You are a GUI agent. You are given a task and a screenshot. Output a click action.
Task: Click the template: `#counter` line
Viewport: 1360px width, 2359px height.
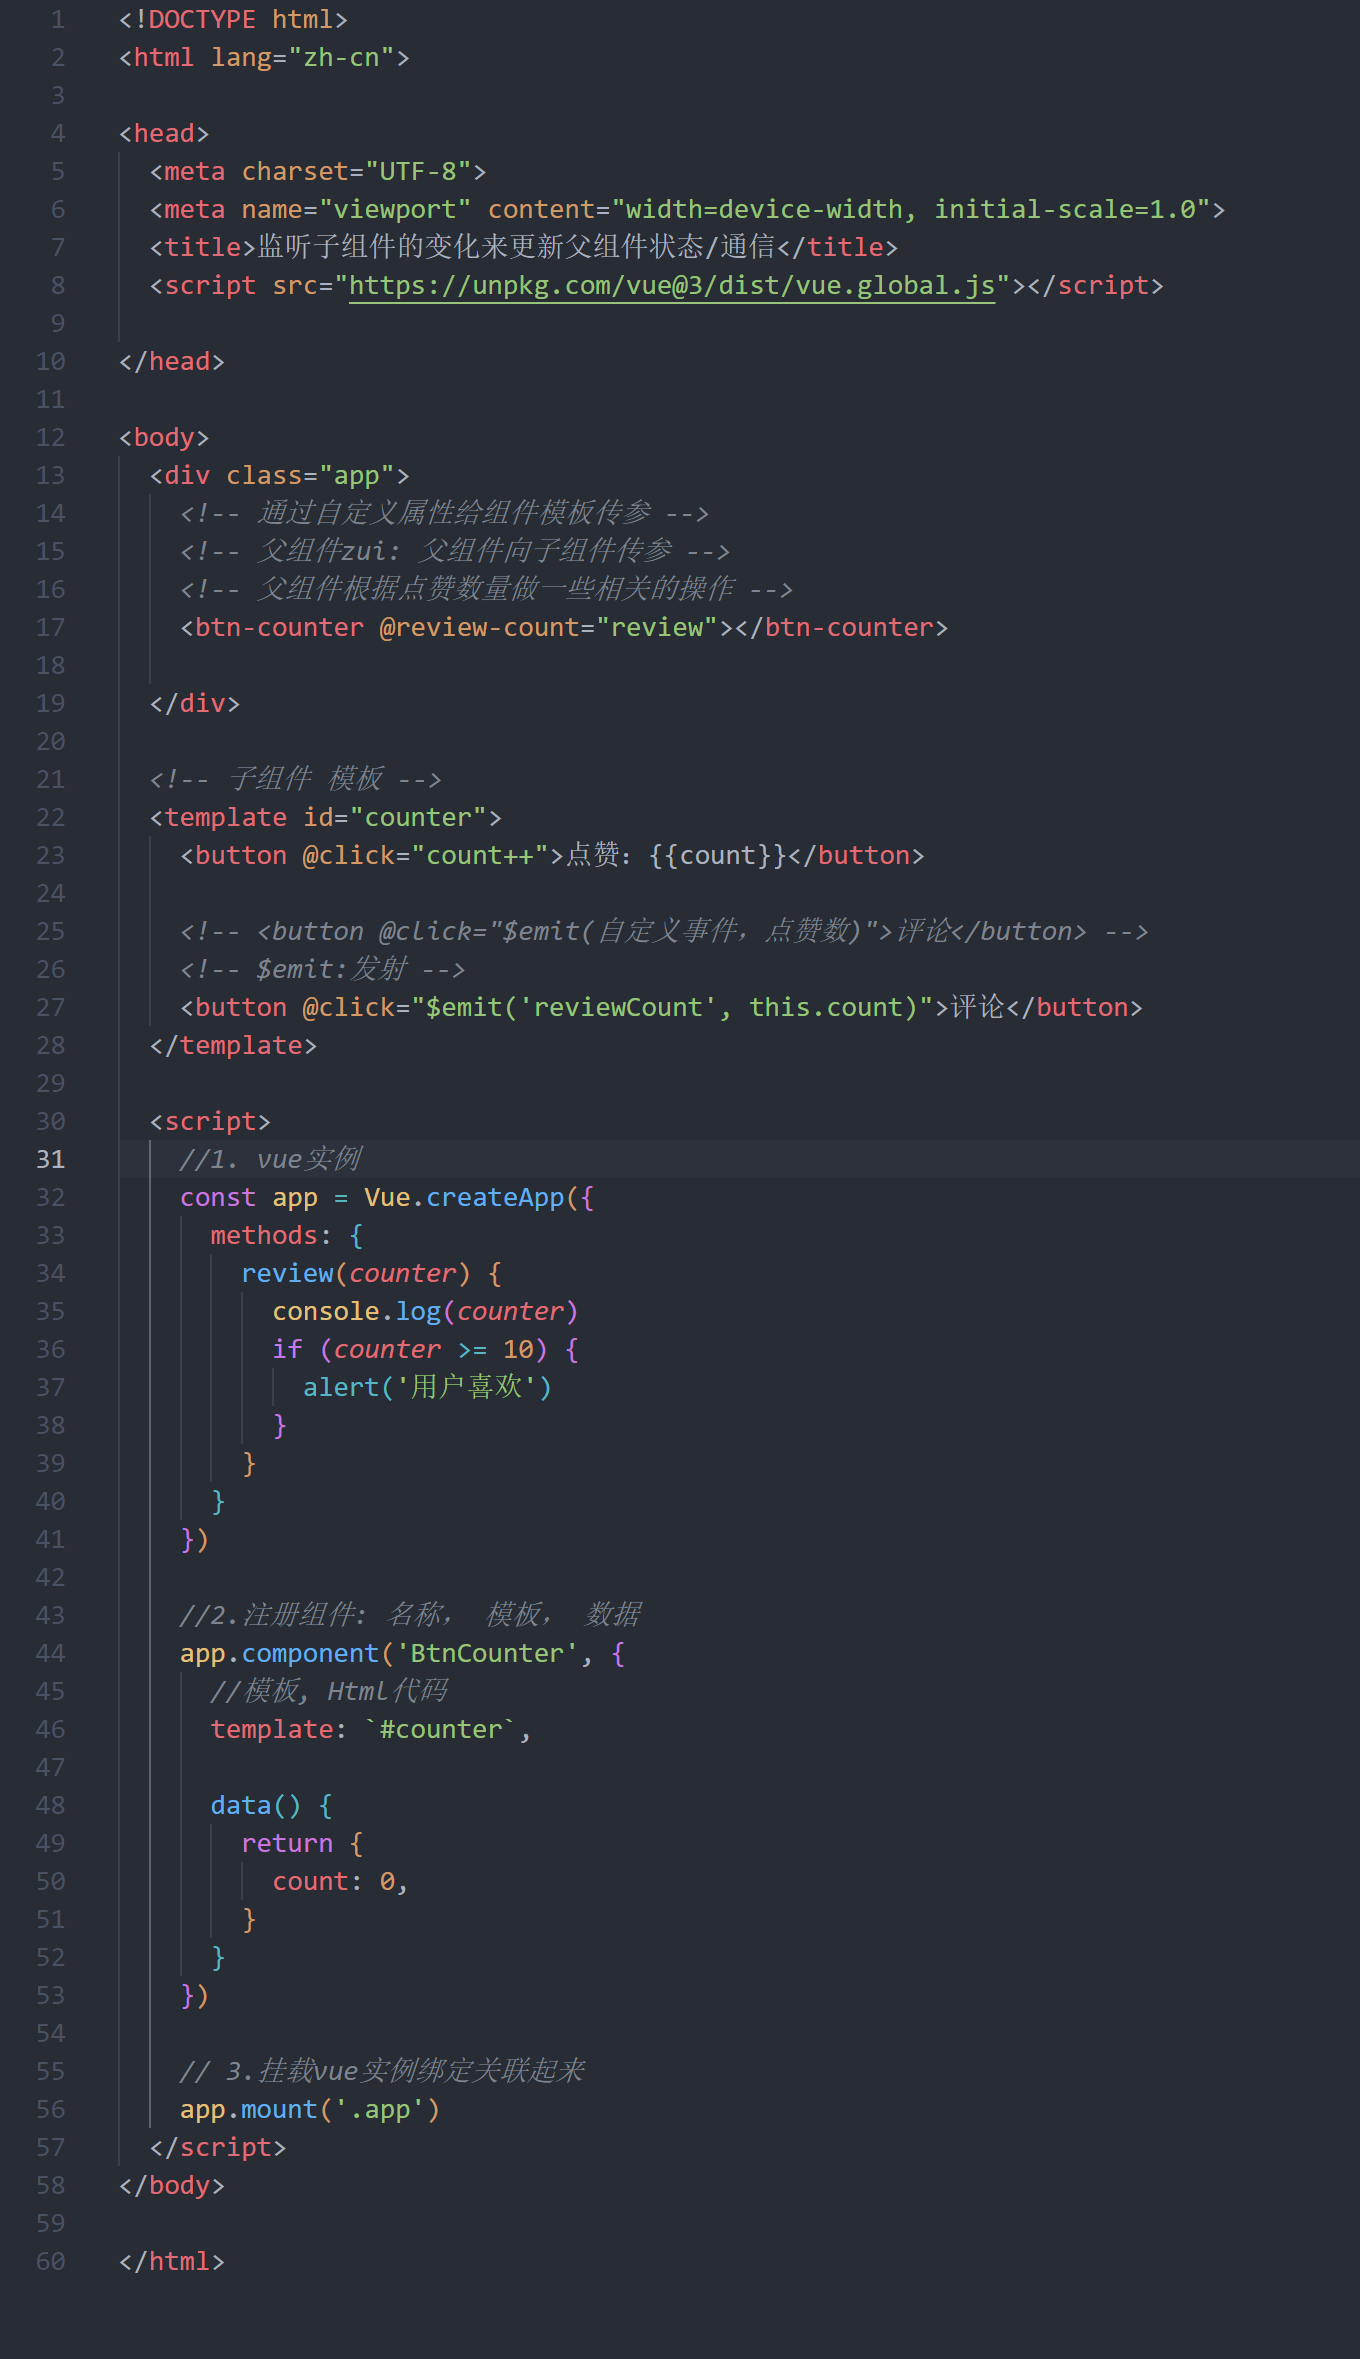pyautogui.click(x=371, y=1730)
